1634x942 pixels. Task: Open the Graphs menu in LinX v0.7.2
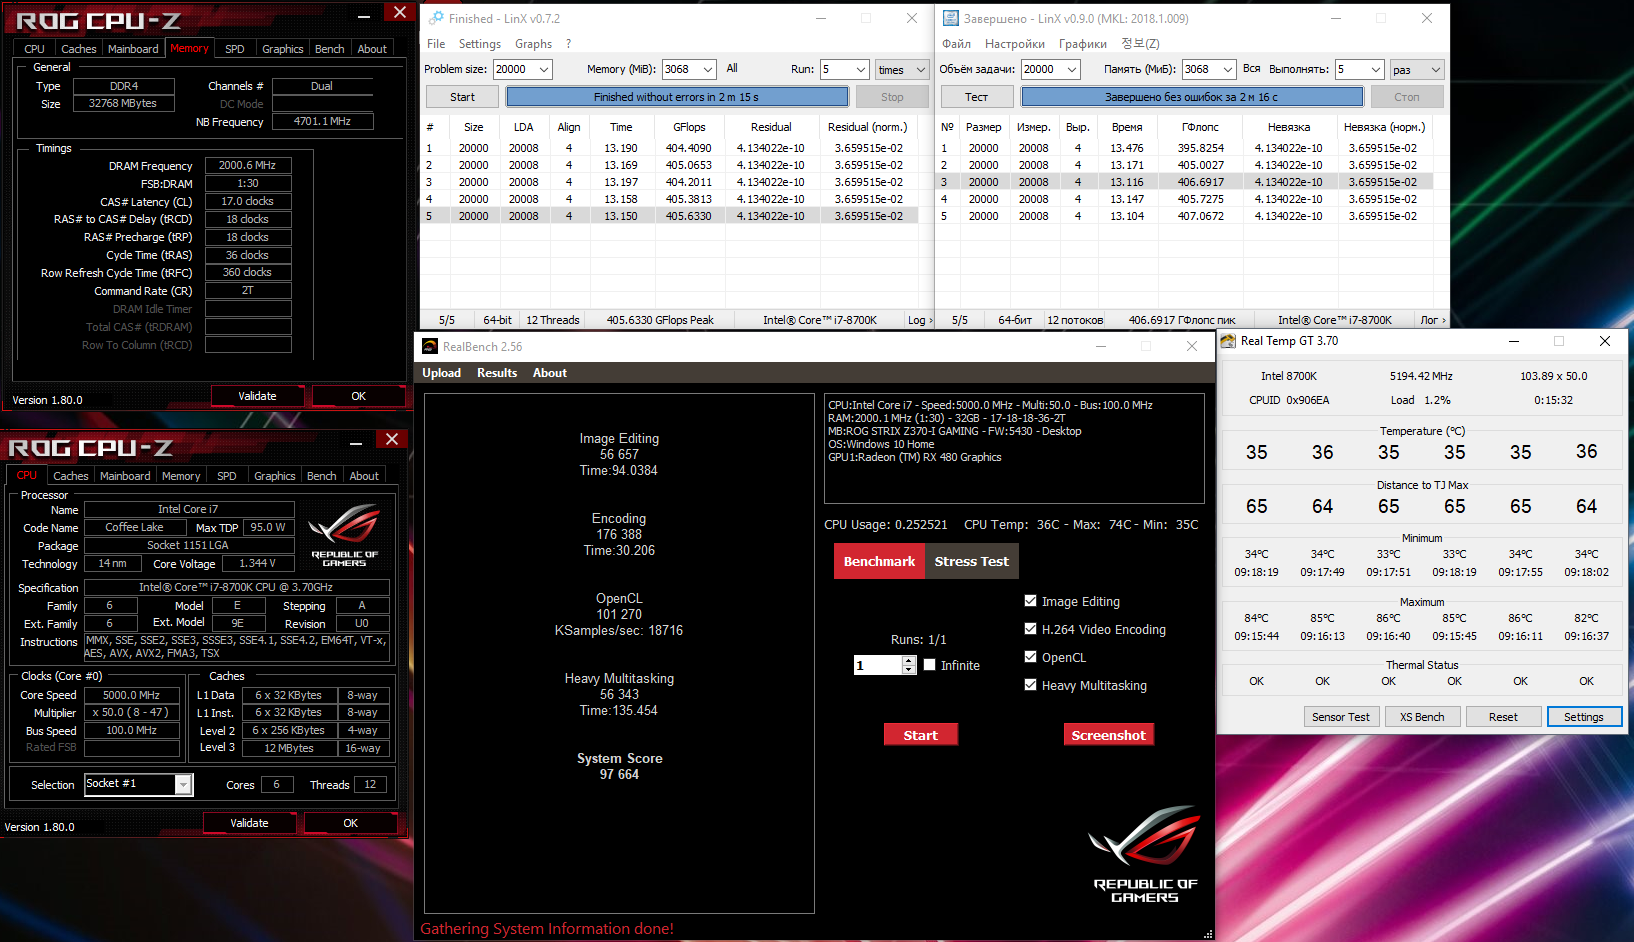click(x=533, y=44)
